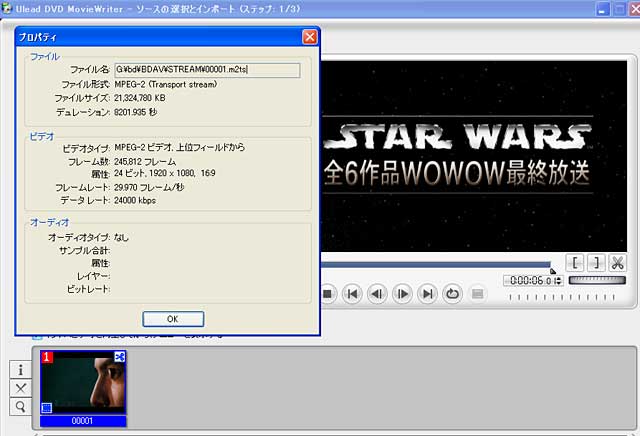This screenshot has width=640, height=436.
Task: Click the jog wheel shuttle slider
Action: (x=597, y=280)
